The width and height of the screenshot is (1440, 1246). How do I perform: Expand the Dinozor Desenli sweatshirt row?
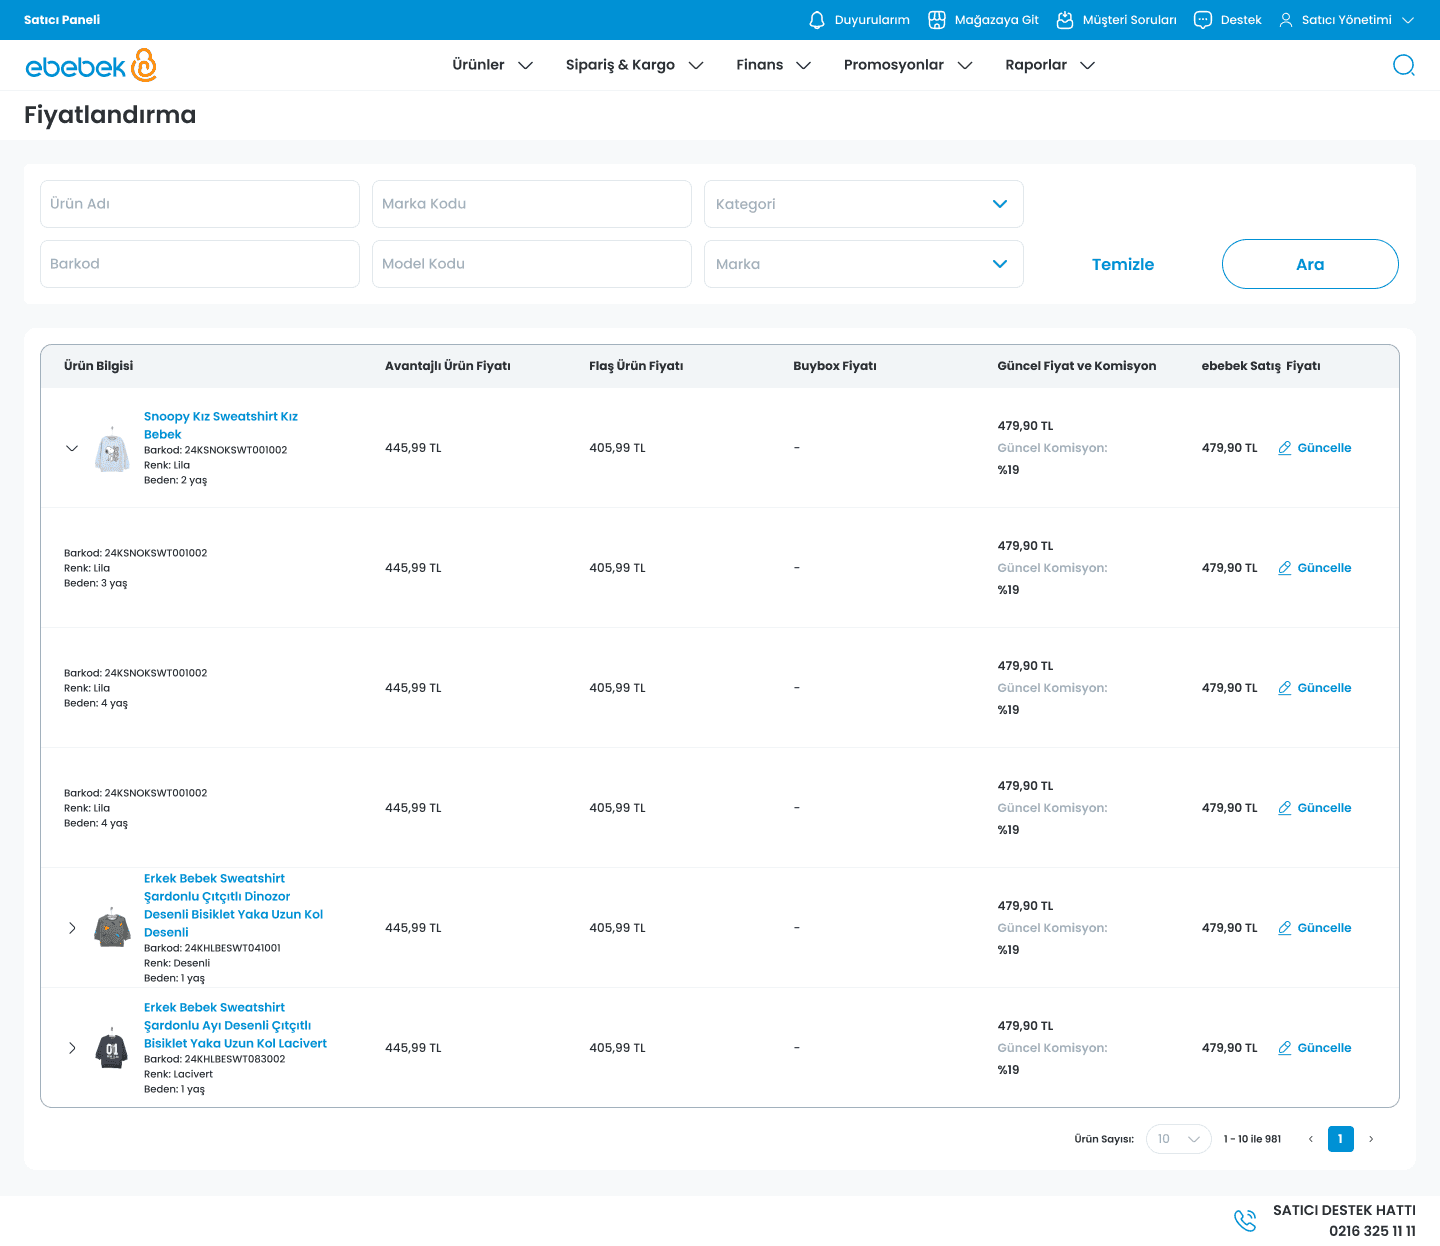pyautogui.click(x=72, y=928)
